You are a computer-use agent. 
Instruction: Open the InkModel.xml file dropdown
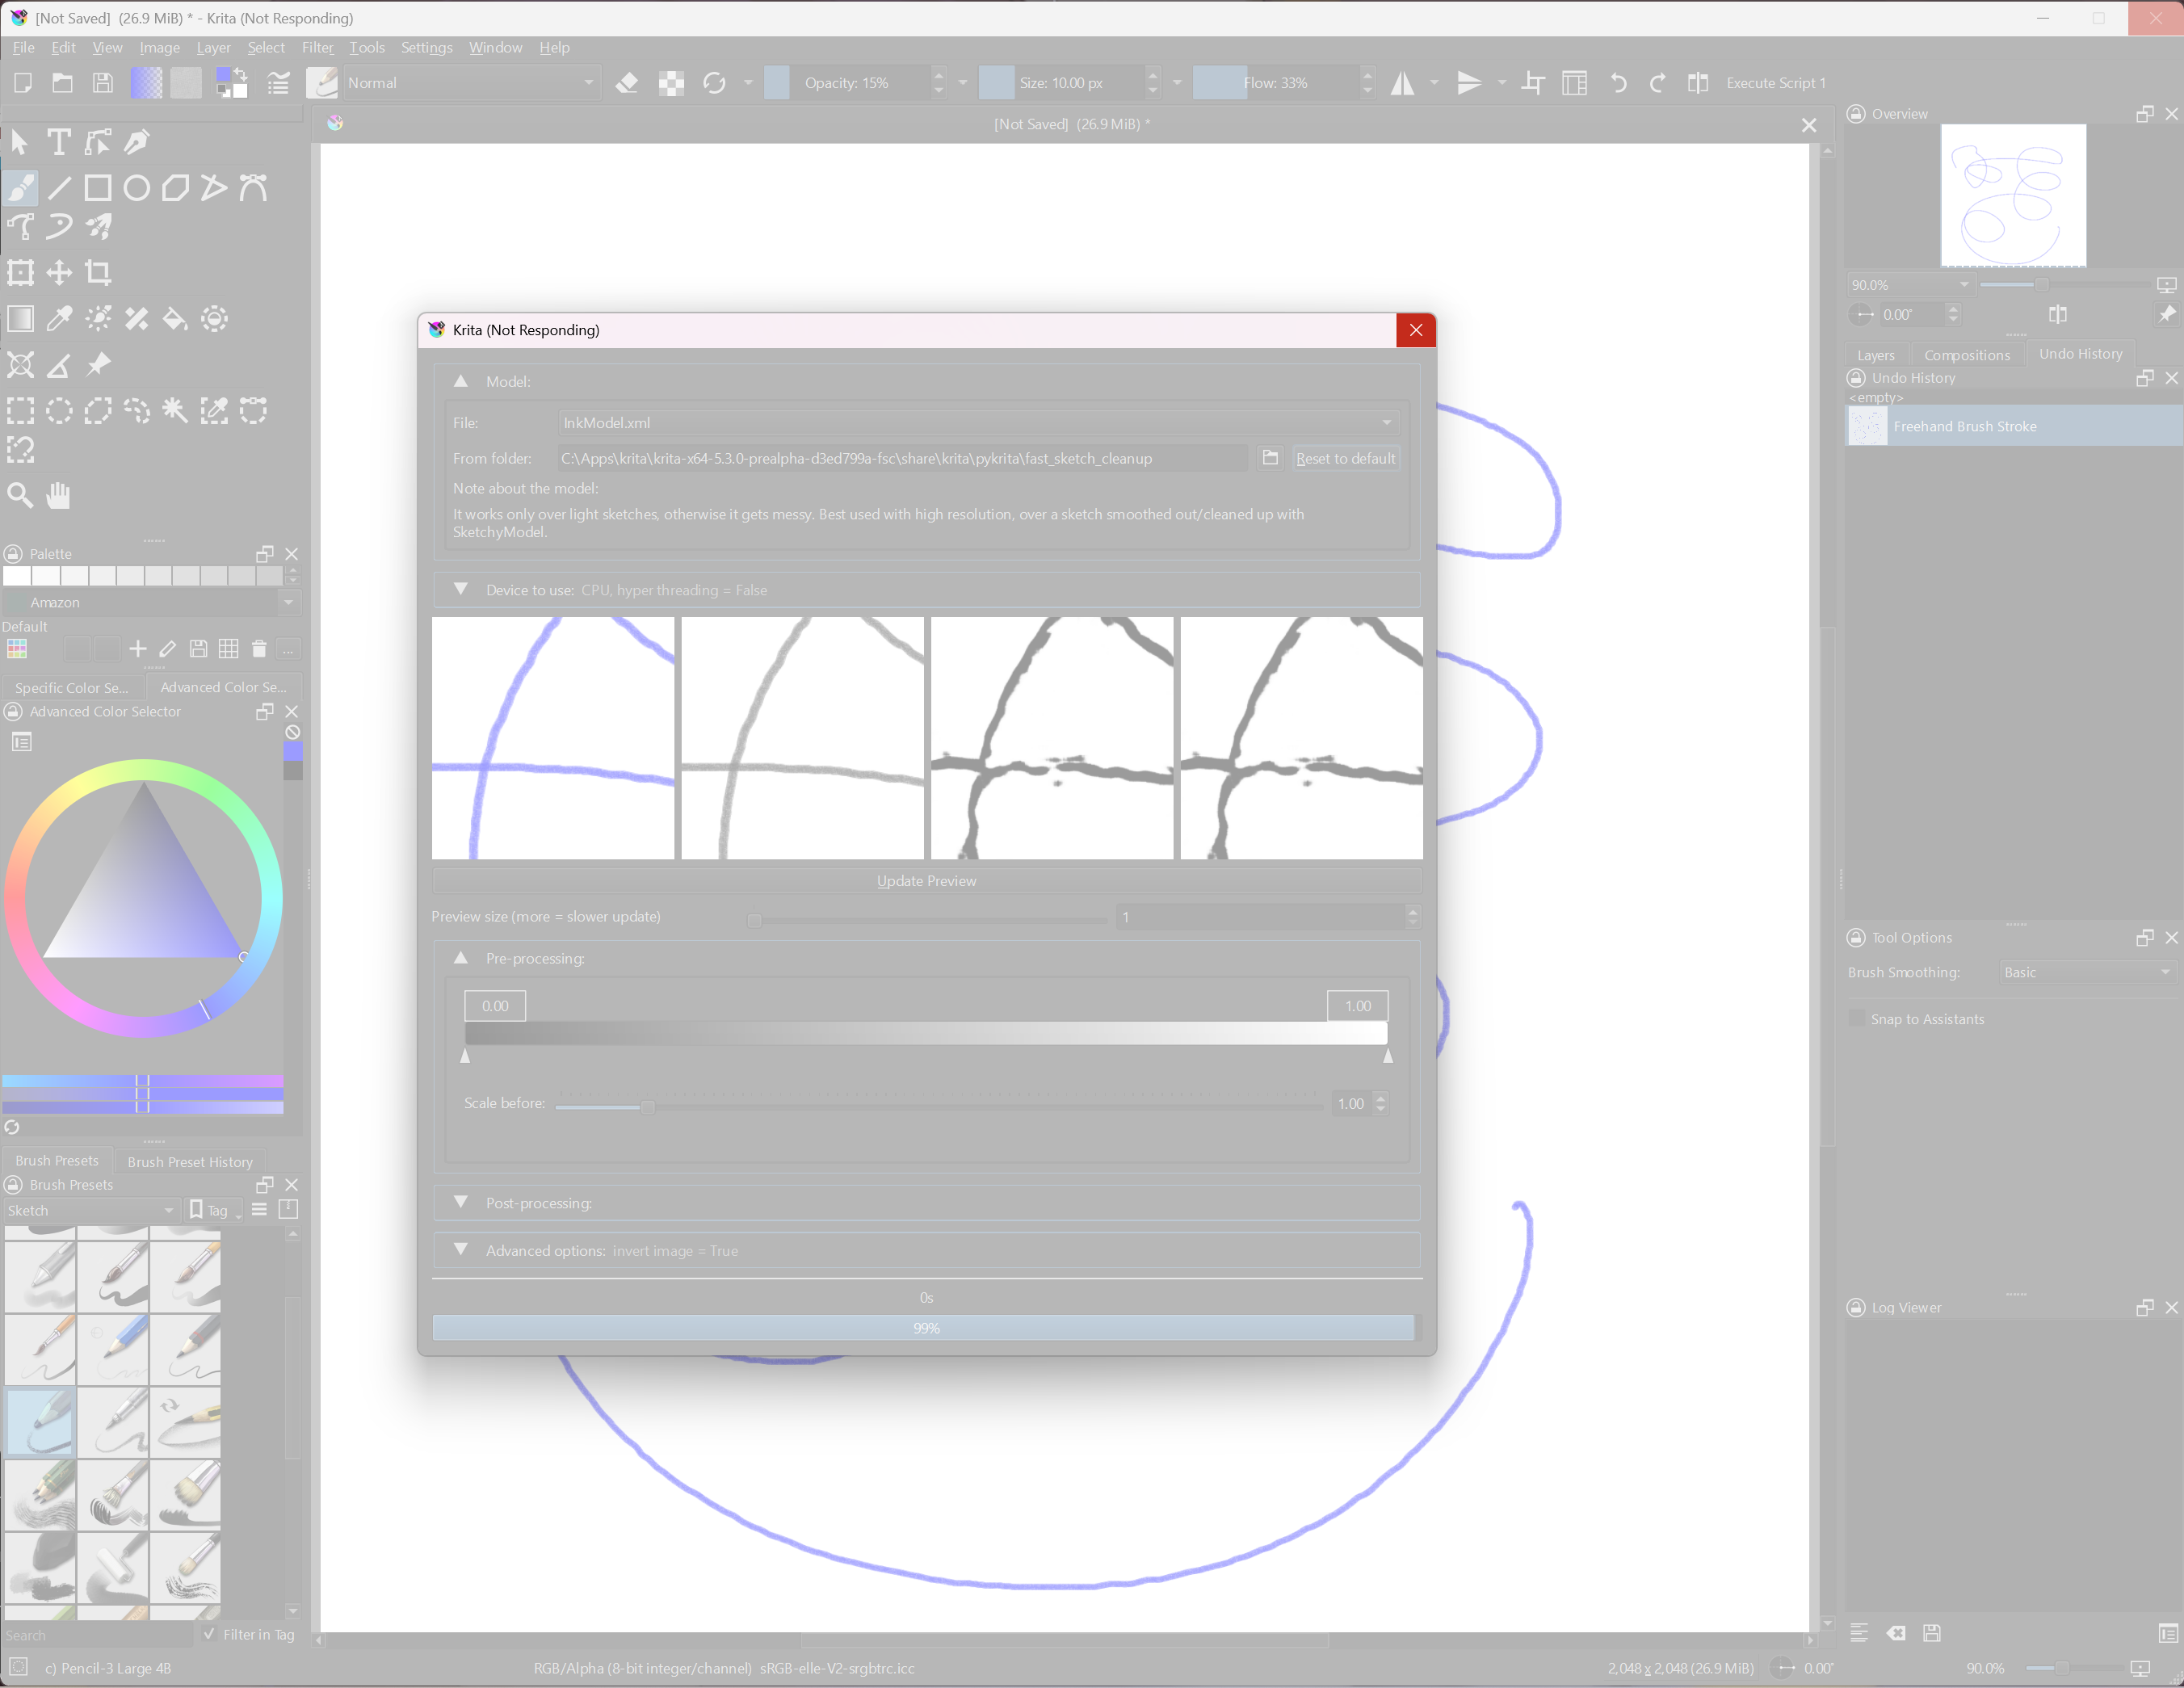977,423
